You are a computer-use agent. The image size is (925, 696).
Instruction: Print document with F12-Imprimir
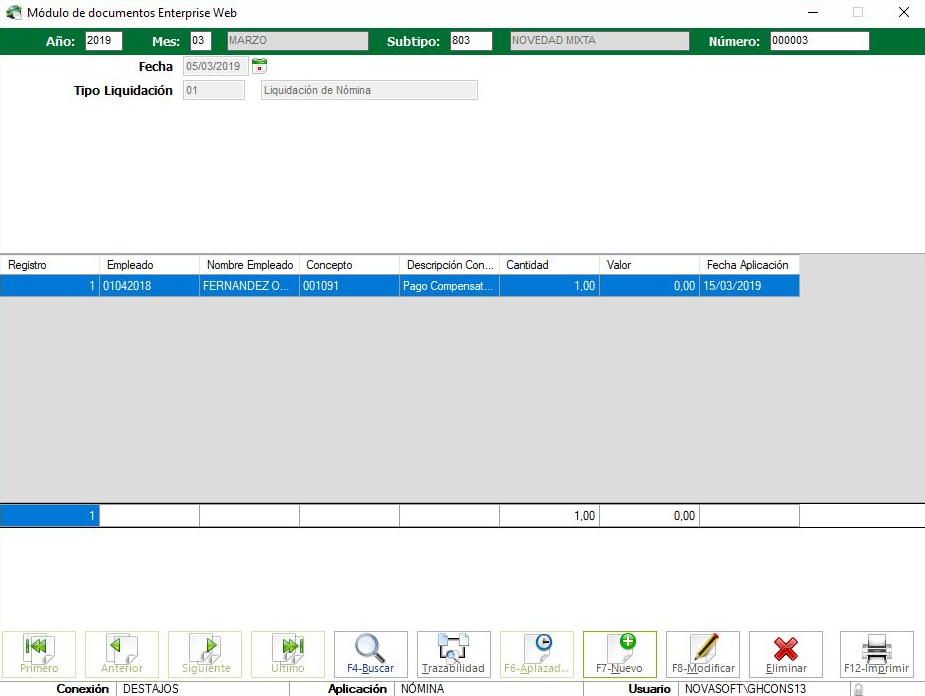click(876, 654)
